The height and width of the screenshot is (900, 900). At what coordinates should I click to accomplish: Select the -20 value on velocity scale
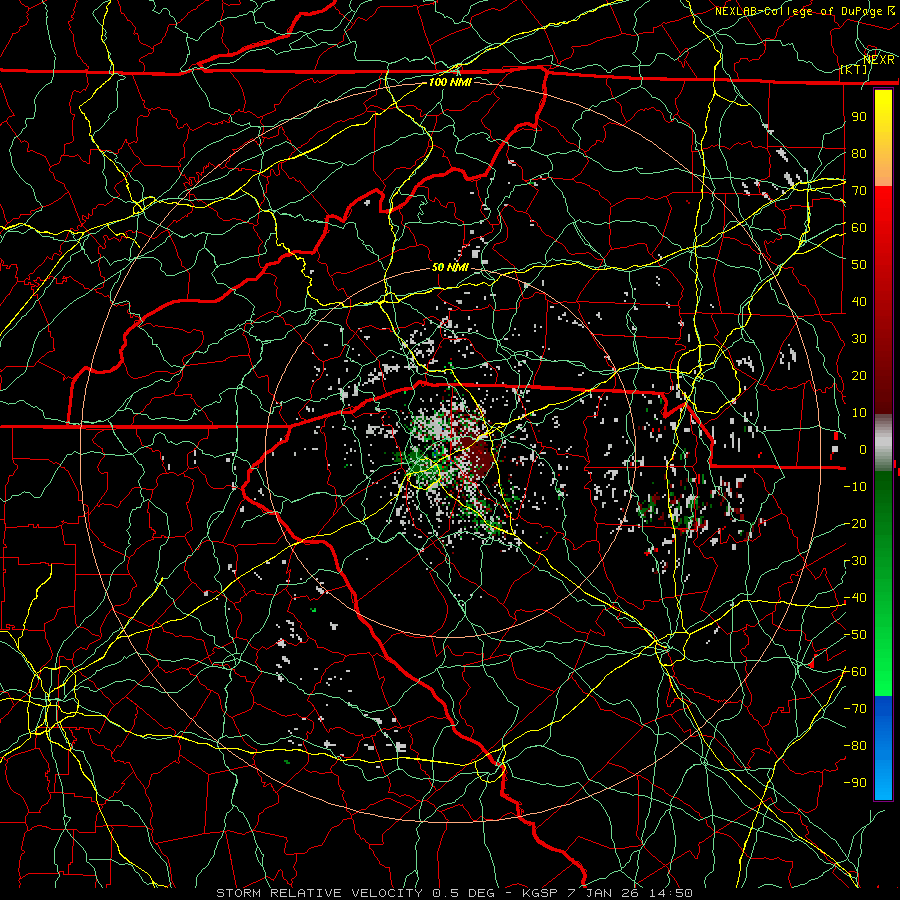click(855, 523)
